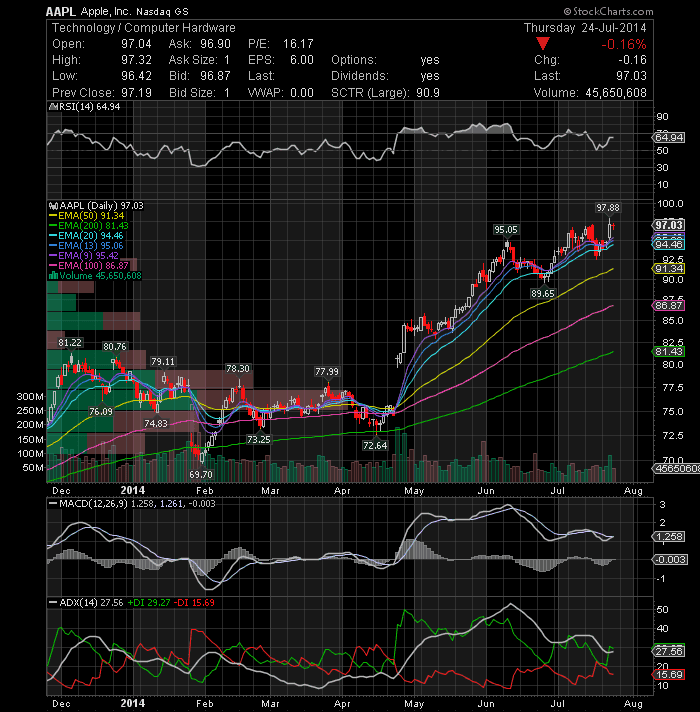The image size is (700, 712).
Task: Click the red 15.69 -DI axis tag
Action: 668,674
